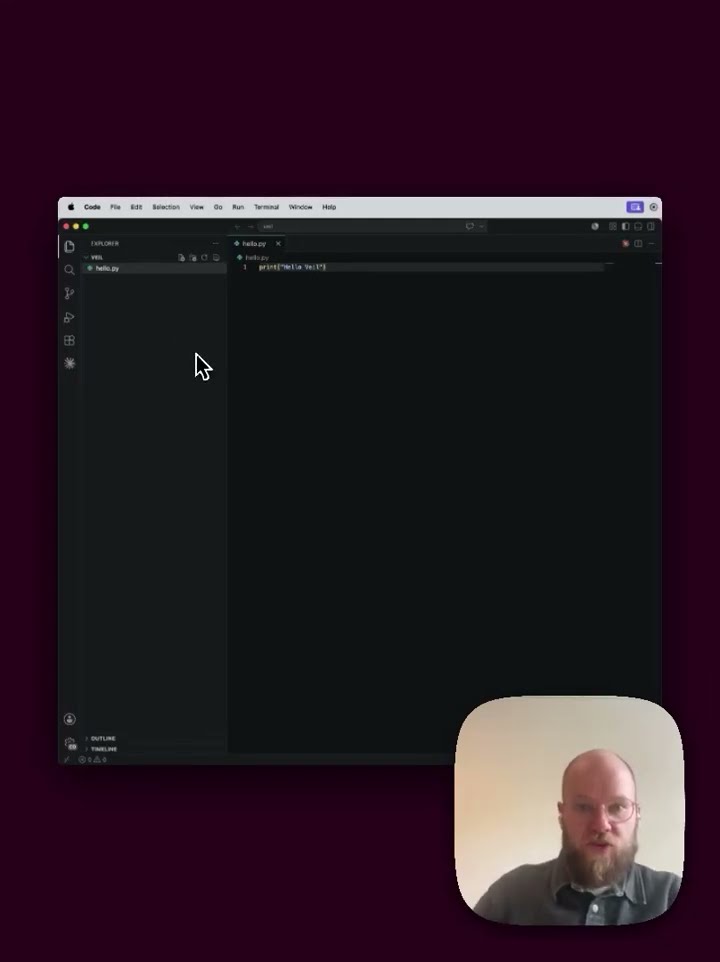
Task: Collapse all folders in Explorer
Action: pyautogui.click(x=216, y=258)
